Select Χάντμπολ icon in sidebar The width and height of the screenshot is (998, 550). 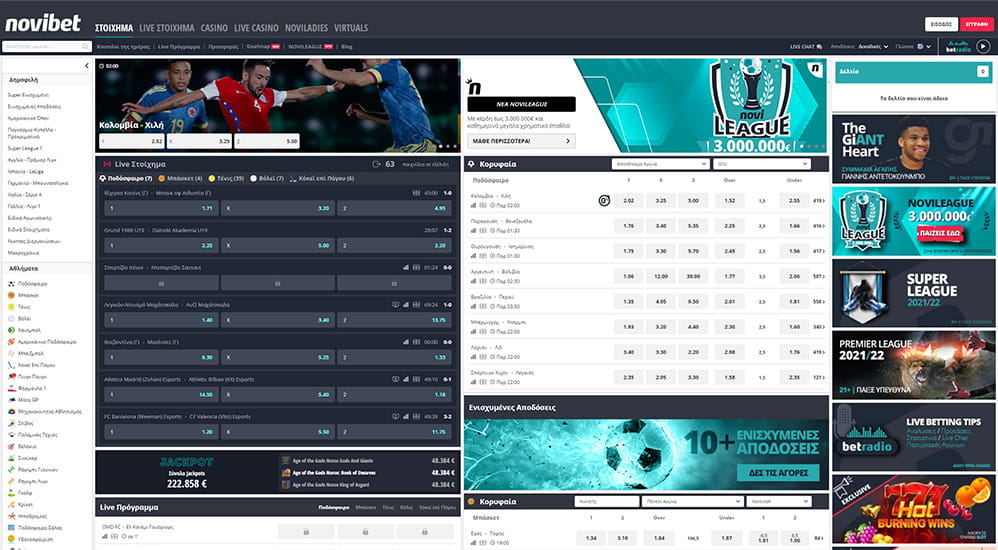(11, 330)
